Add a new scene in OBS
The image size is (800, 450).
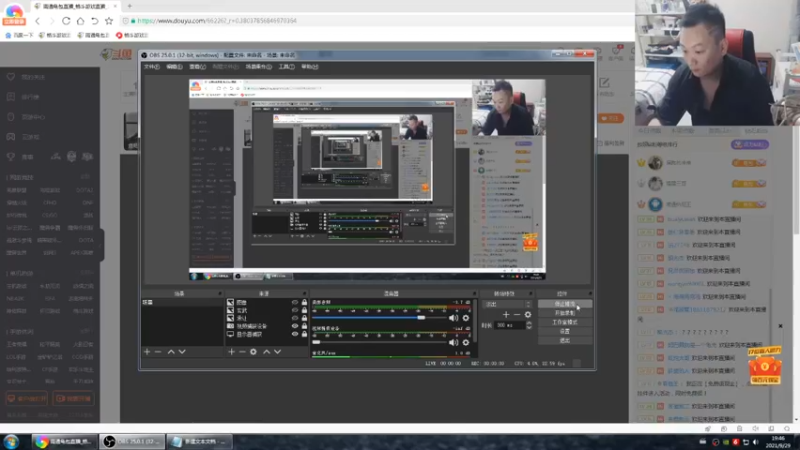tap(147, 352)
